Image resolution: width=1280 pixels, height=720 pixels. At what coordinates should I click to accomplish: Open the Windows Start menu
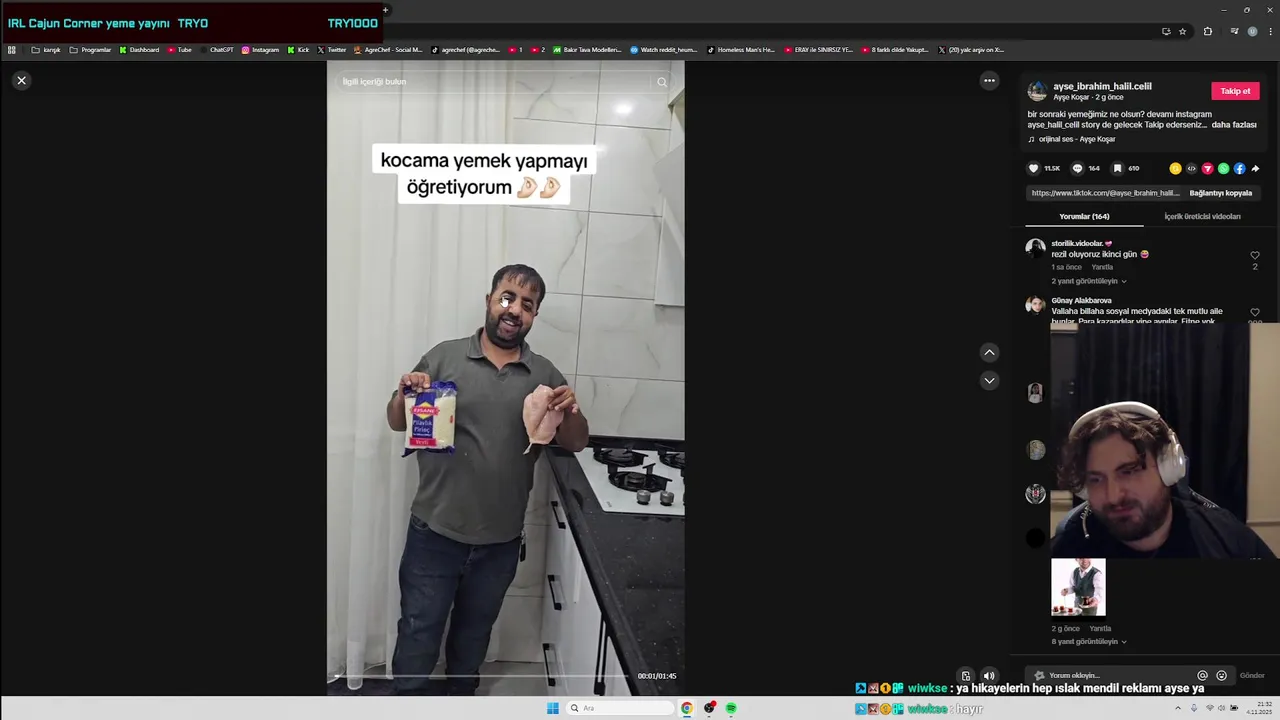coord(553,708)
